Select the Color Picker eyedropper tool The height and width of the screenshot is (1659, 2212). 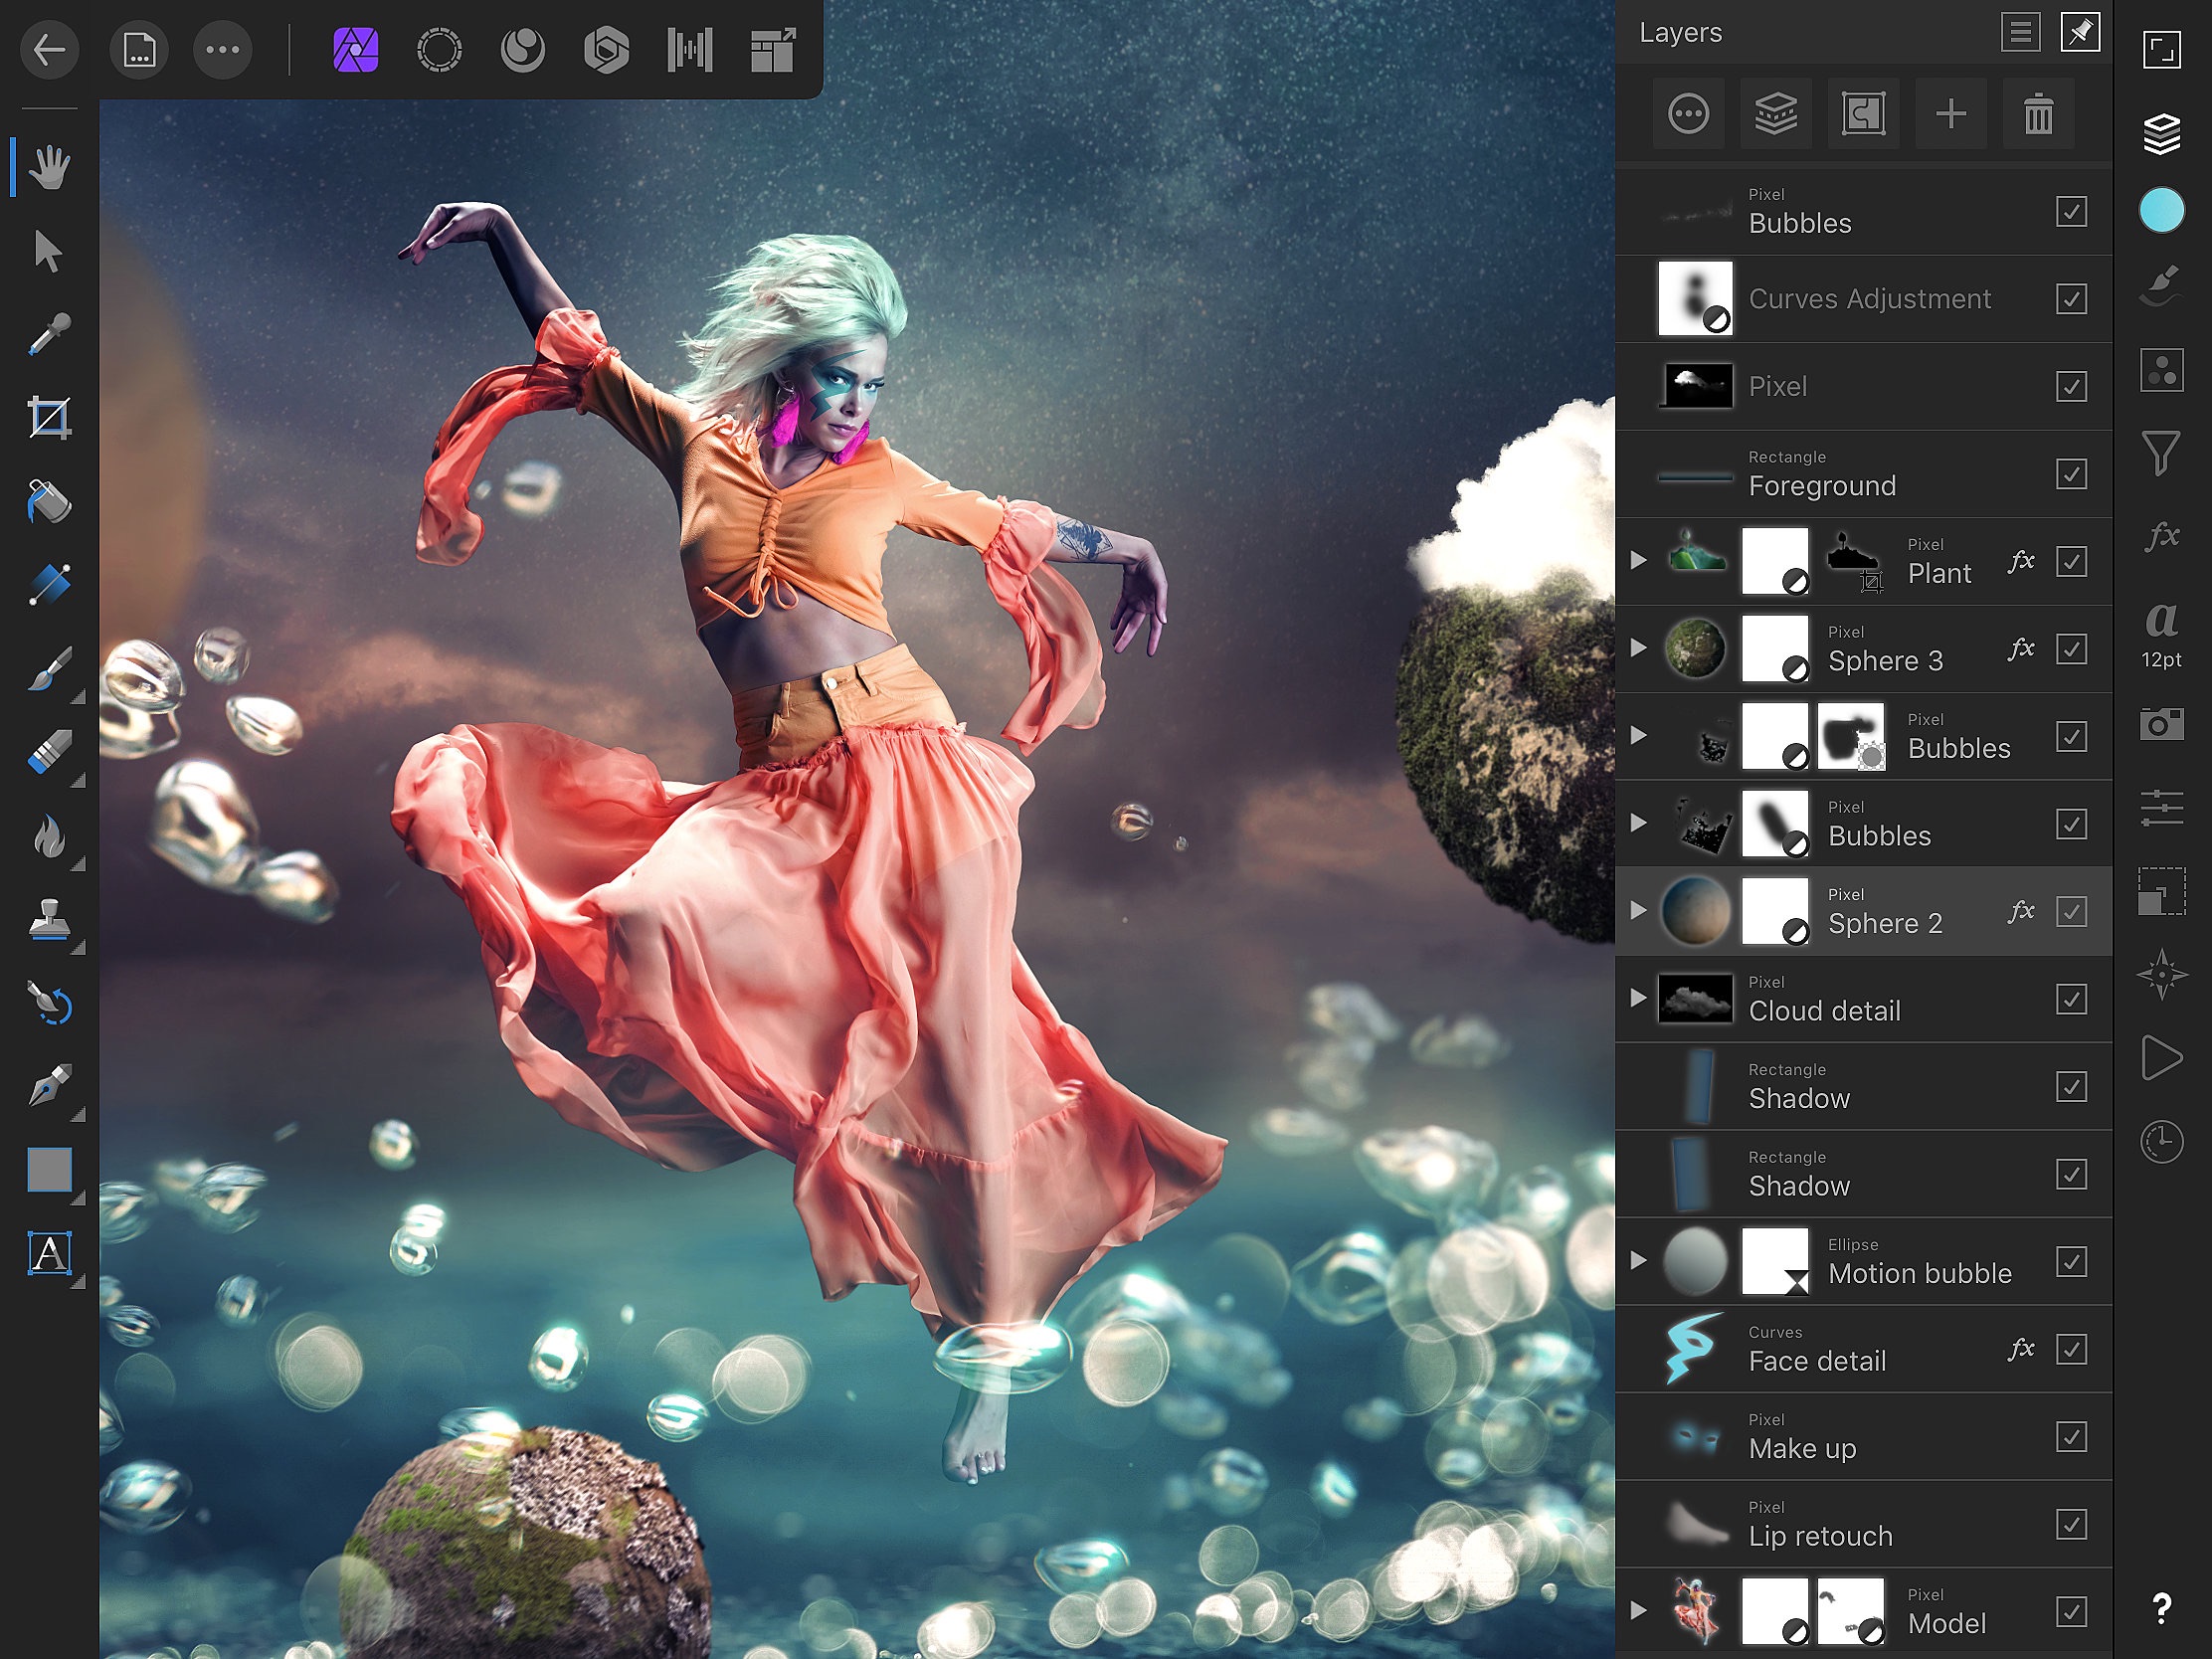(49, 334)
